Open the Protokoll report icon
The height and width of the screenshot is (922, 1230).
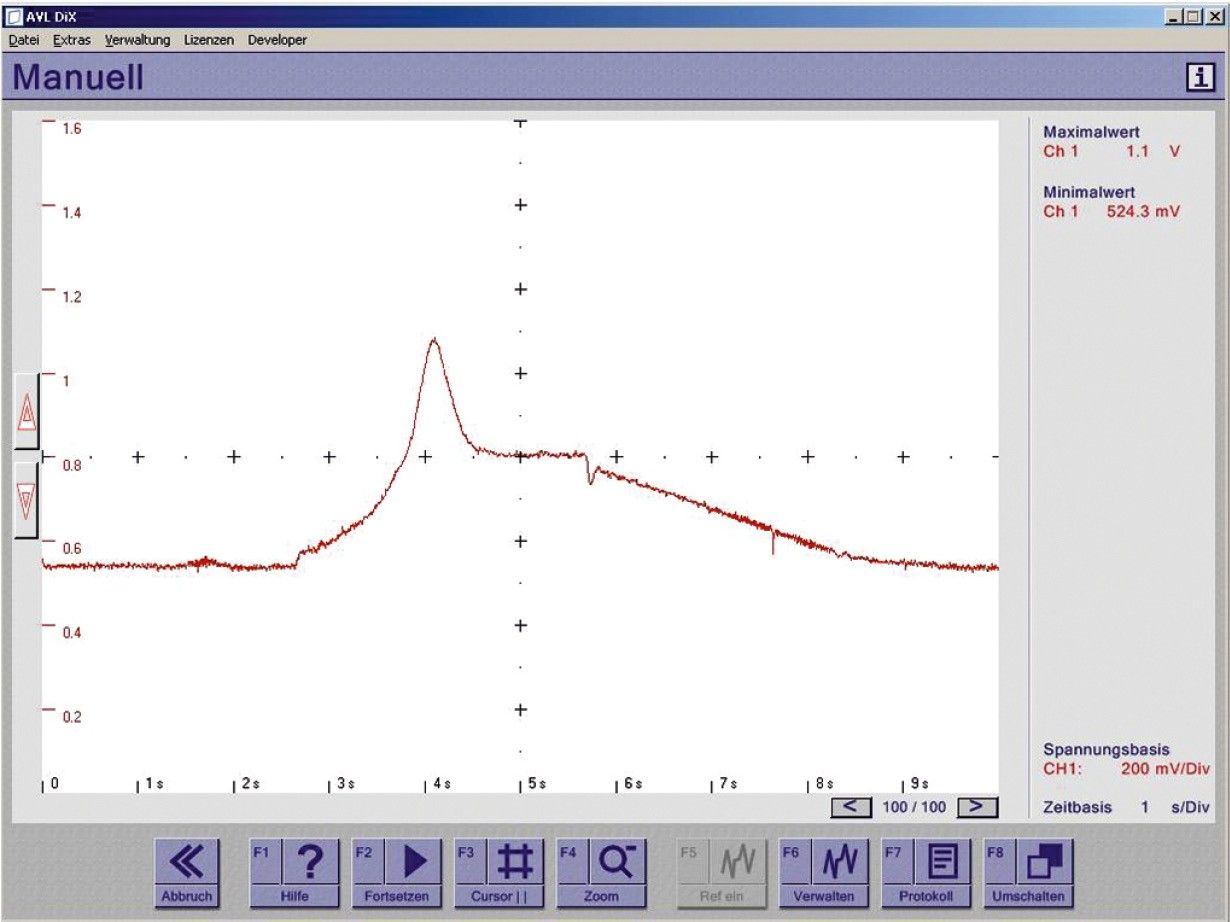(x=942, y=862)
